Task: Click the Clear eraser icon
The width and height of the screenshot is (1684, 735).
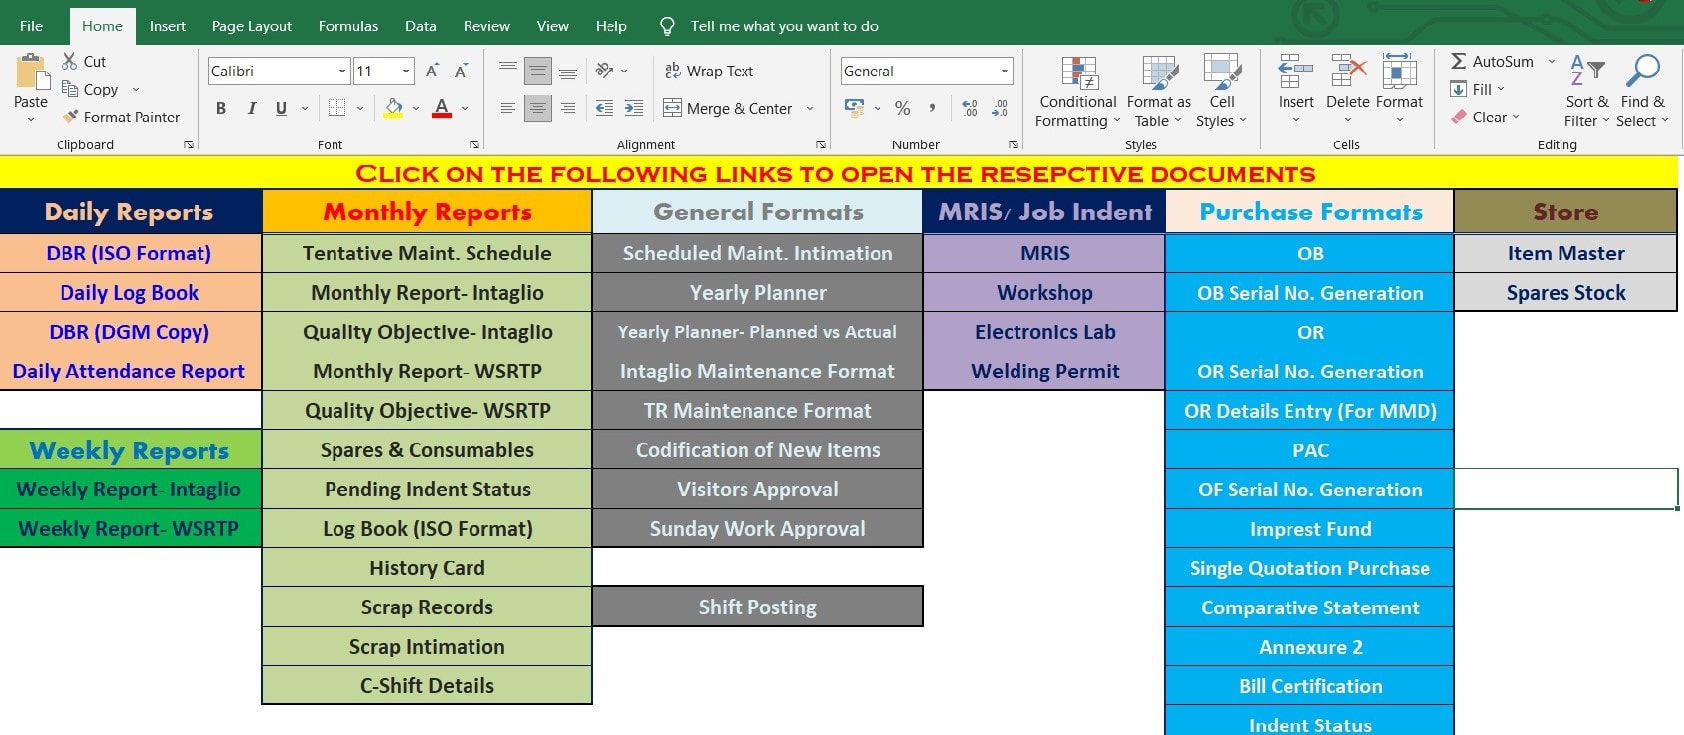Action: [1459, 117]
